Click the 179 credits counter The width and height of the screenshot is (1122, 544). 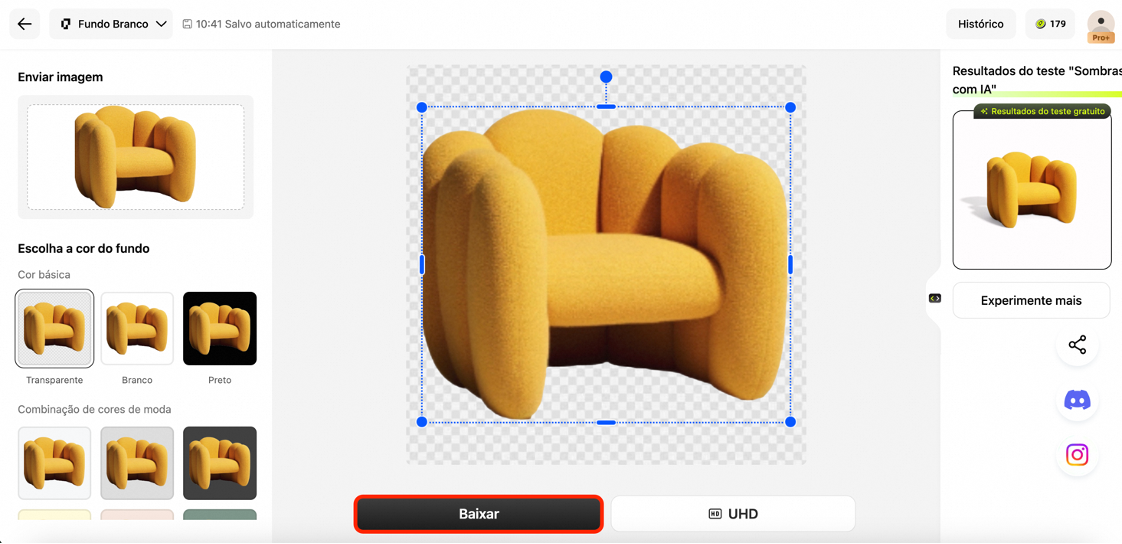point(1050,24)
